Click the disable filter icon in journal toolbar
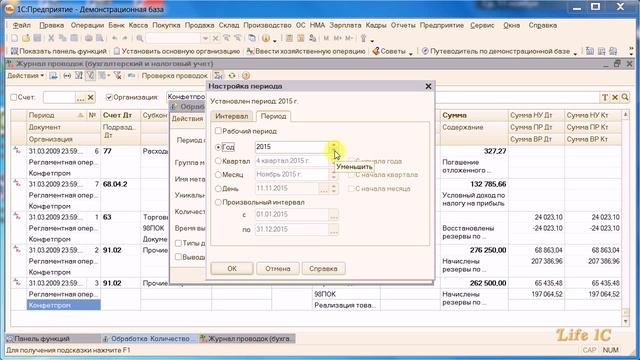Screen dimensions: 640x360 click(x=118, y=76)
